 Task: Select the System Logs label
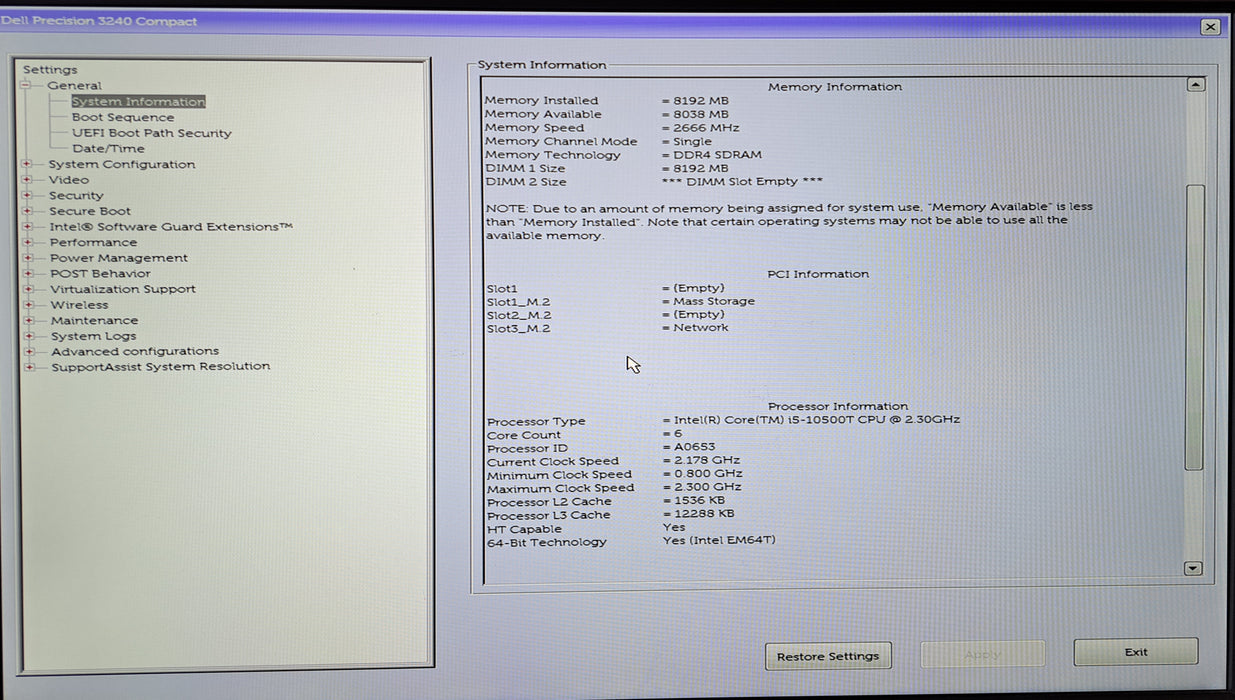tap(94, 336)
